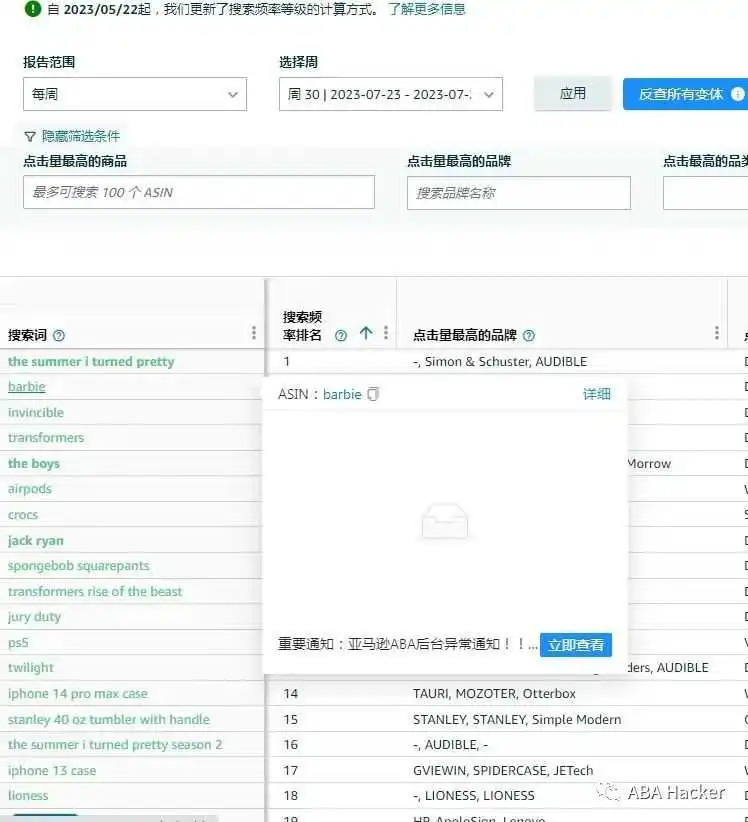748x822 pixels.
Task: Click rank cell 18
Action: click(x=291, y=796)
